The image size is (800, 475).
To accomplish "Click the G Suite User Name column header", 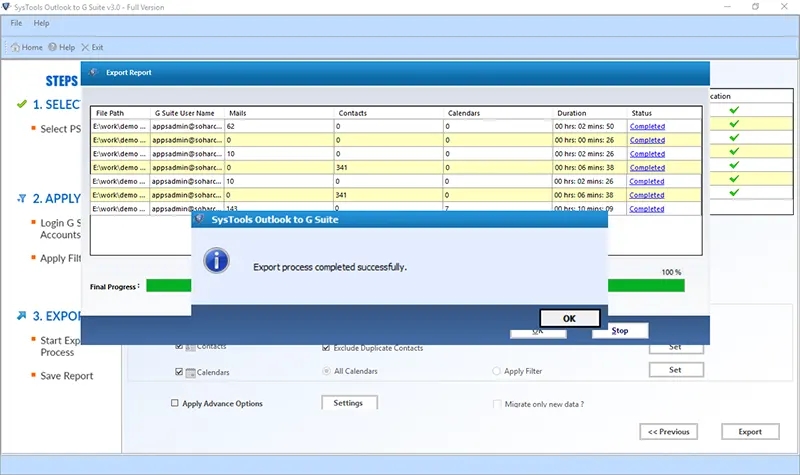I will (x=187, y=113).
